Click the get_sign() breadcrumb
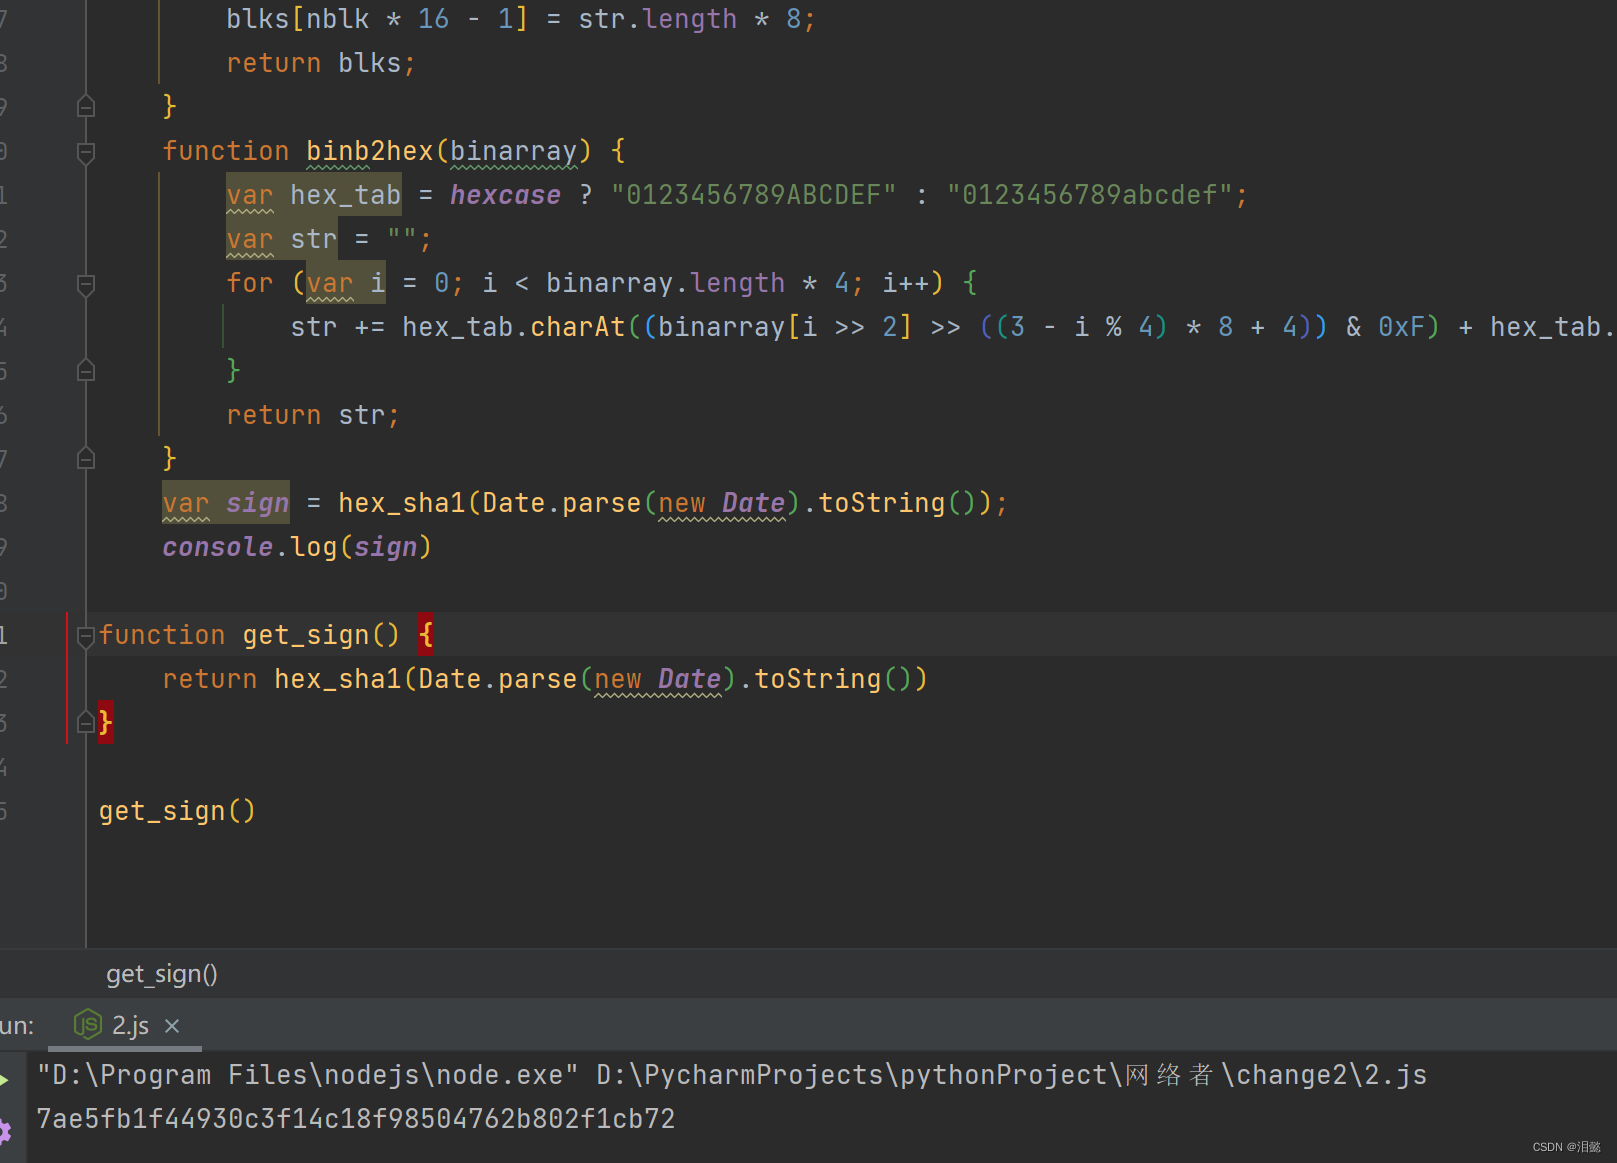The height and width of the screenshot is (1163, 1617). click(162, 974)
